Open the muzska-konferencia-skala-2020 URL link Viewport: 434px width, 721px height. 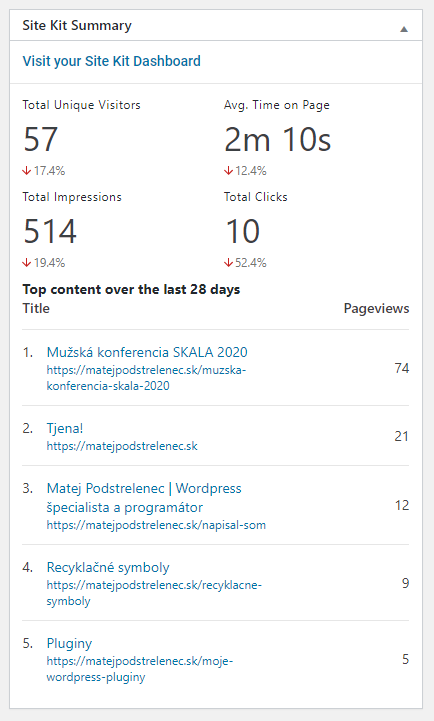146,378
